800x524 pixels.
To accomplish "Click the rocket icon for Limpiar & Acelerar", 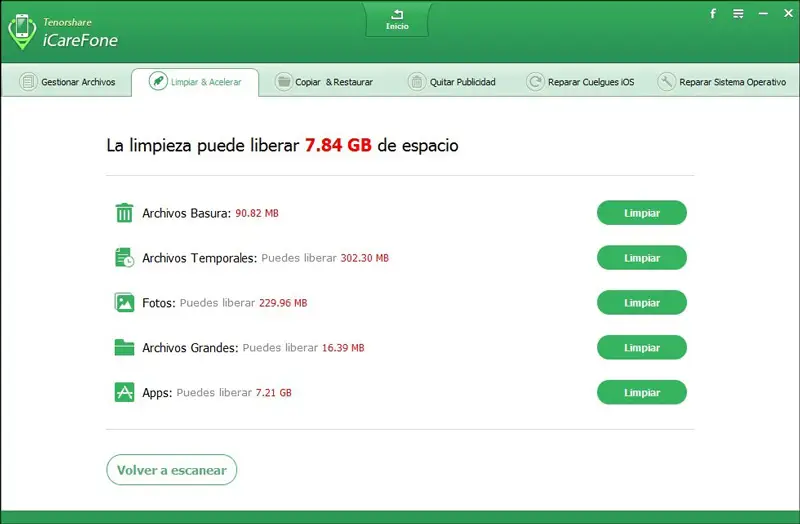I will tap(158, 81).
